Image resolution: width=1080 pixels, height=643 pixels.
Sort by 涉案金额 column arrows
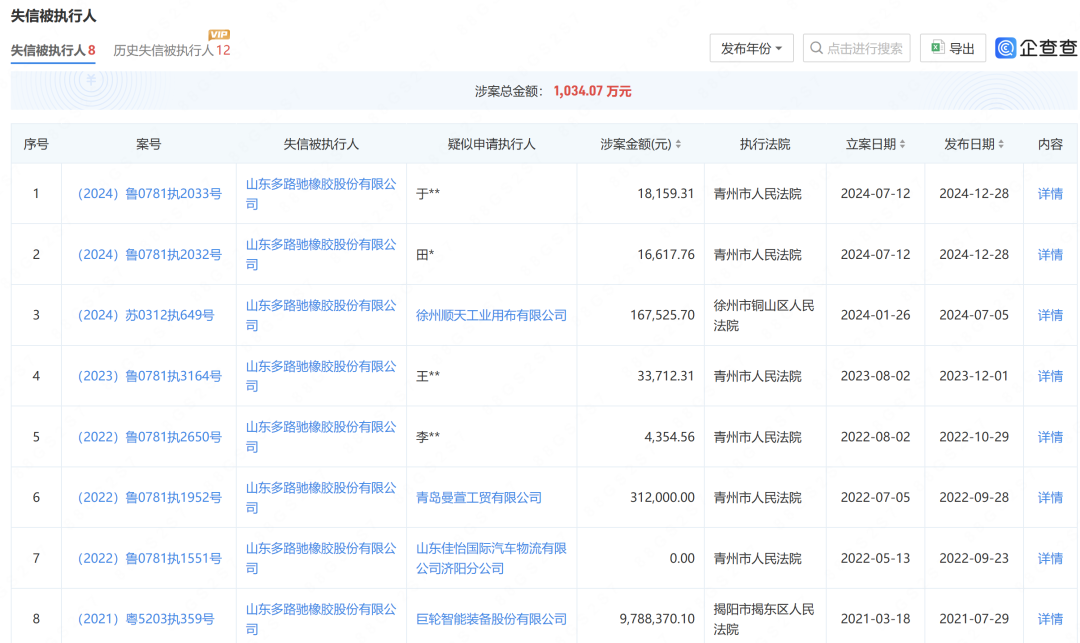point(679,145)
